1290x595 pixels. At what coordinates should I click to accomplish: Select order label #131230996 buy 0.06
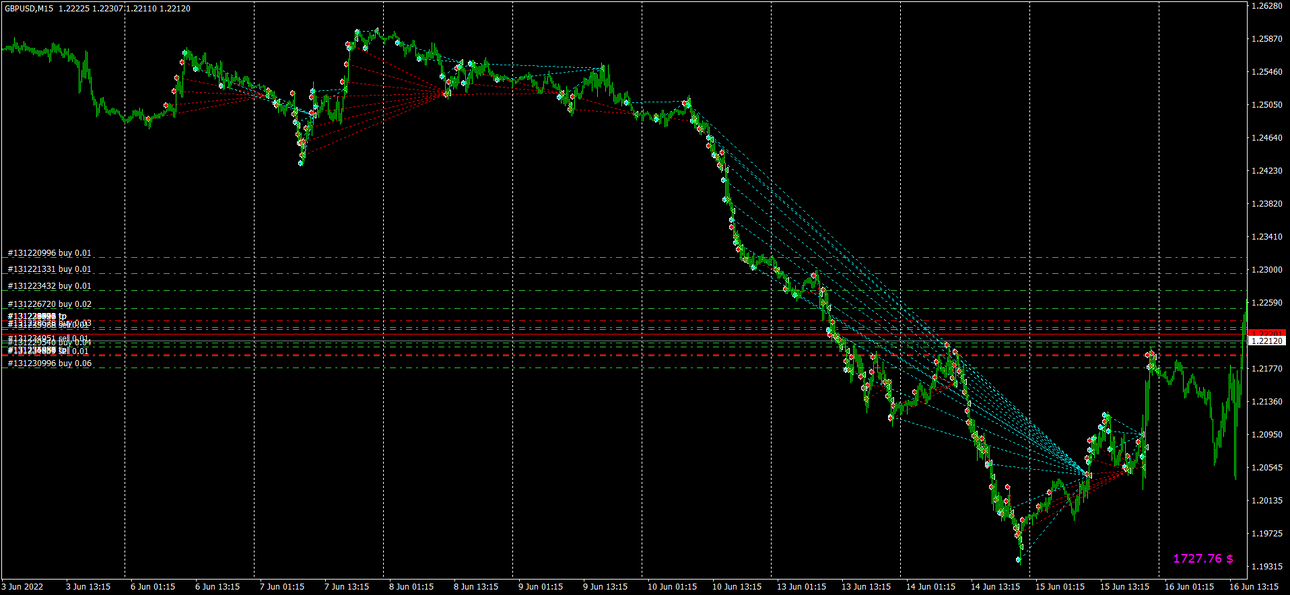coord(49,364)
